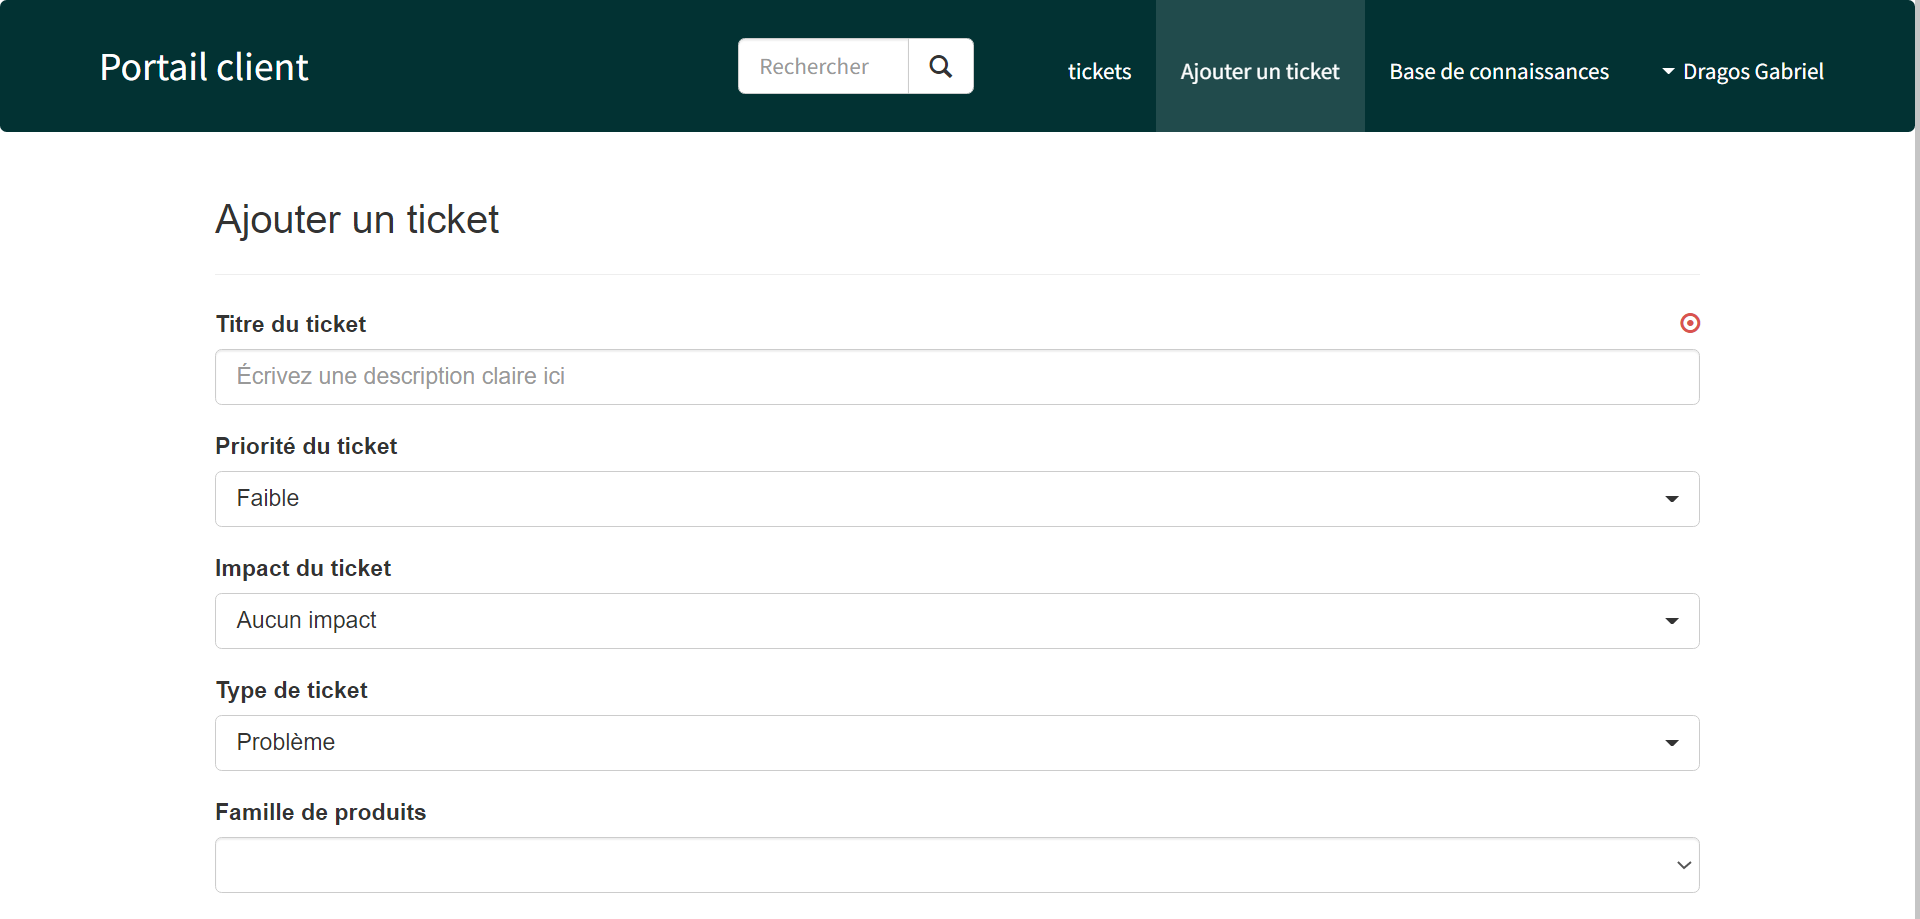Open Base de connaissances

click(1499, 71)
